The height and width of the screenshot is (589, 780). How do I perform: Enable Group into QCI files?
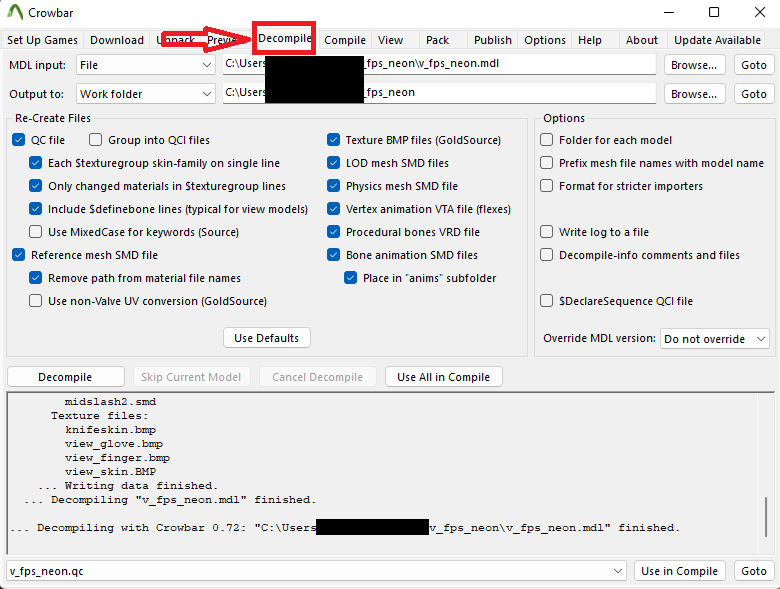click(96, 140)
